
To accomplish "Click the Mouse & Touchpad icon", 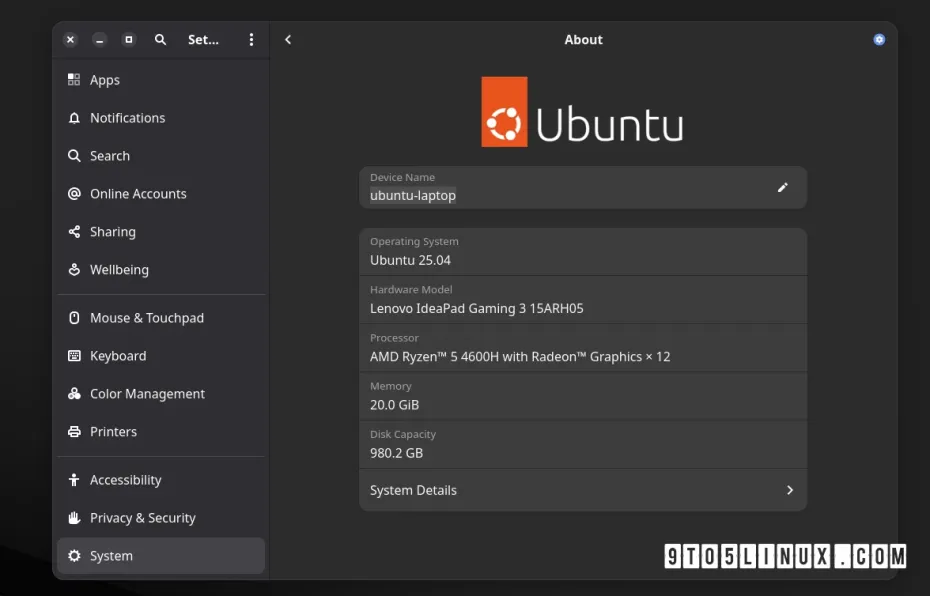I will [74, 318].
